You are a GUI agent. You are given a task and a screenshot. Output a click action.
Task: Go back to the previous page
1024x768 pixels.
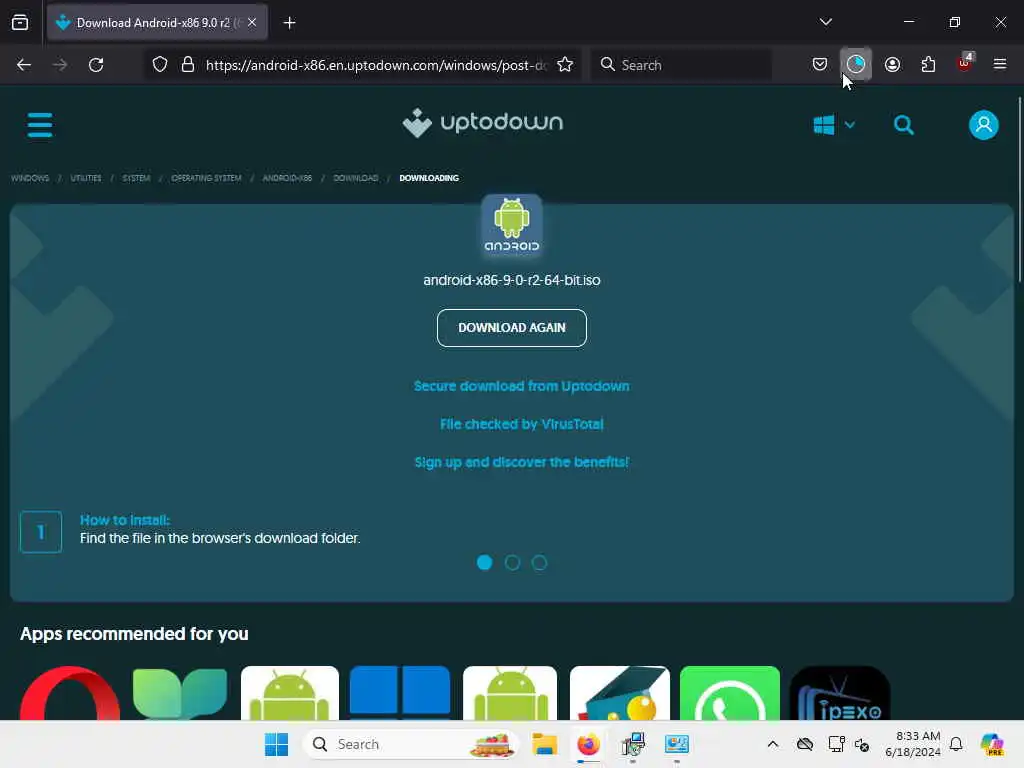[24, 65]
